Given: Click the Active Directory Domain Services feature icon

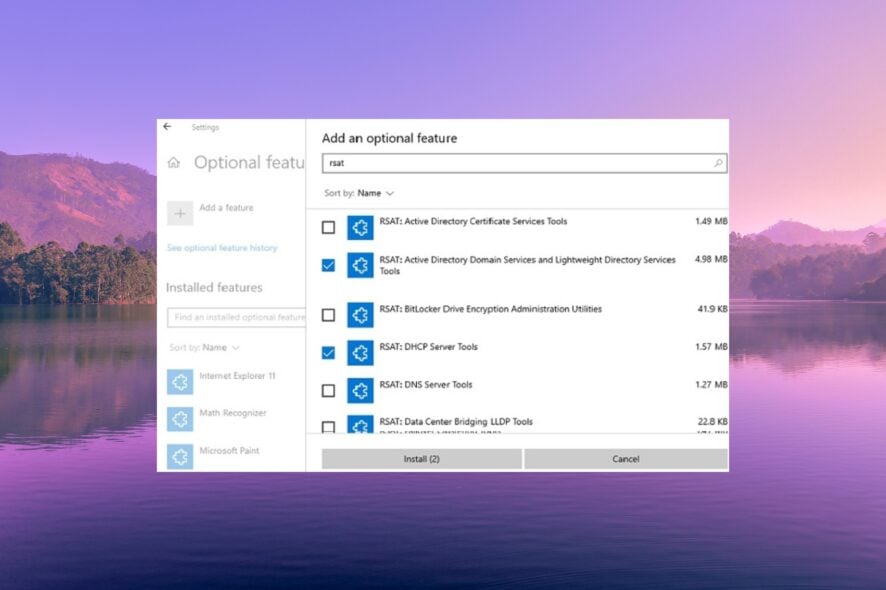Looking at the screenshot, I should 361,265.
